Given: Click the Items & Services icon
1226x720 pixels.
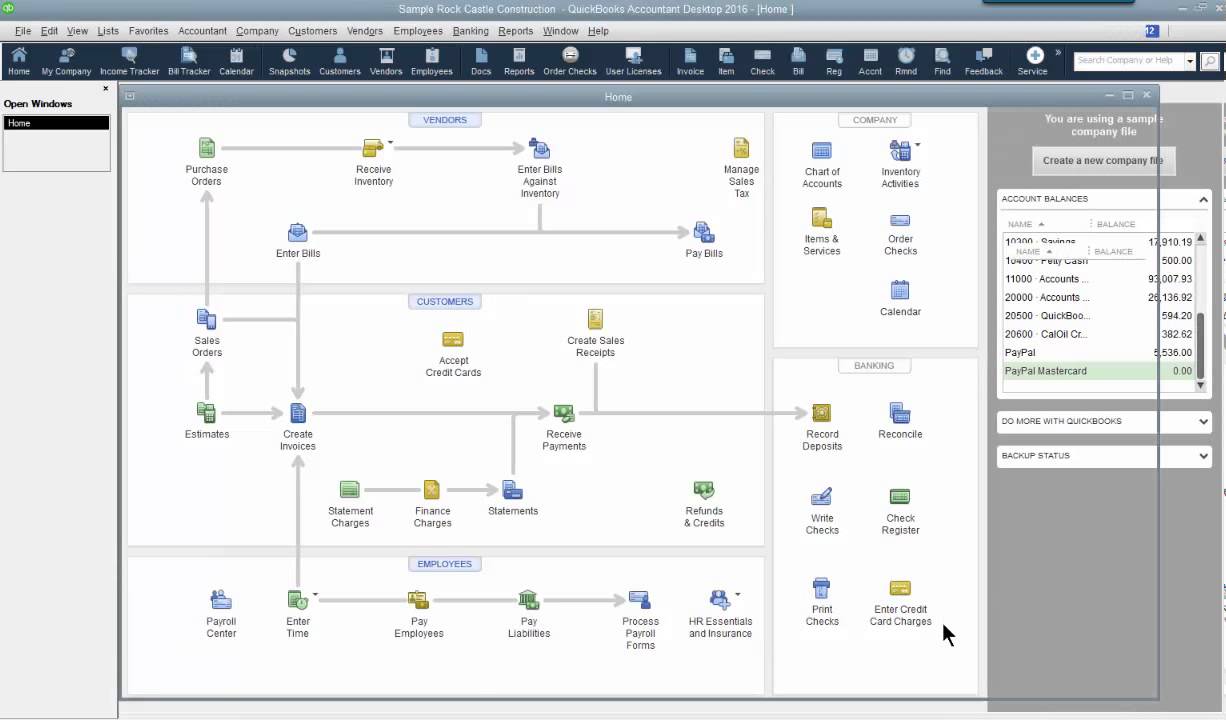Looking at the screenshot, I should pos(822,218).
